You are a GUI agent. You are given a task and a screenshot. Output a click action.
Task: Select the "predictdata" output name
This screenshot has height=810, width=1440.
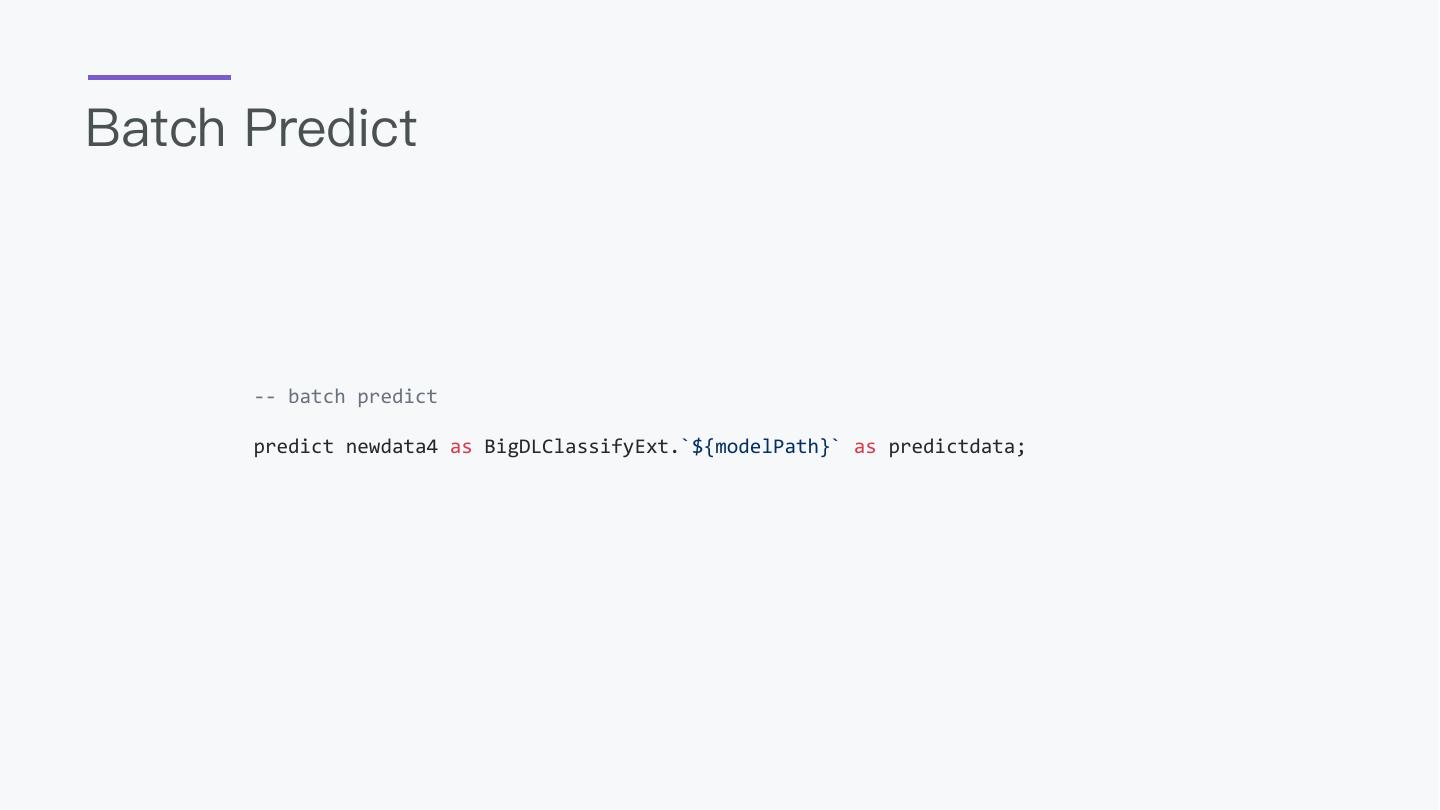(951, 447)
